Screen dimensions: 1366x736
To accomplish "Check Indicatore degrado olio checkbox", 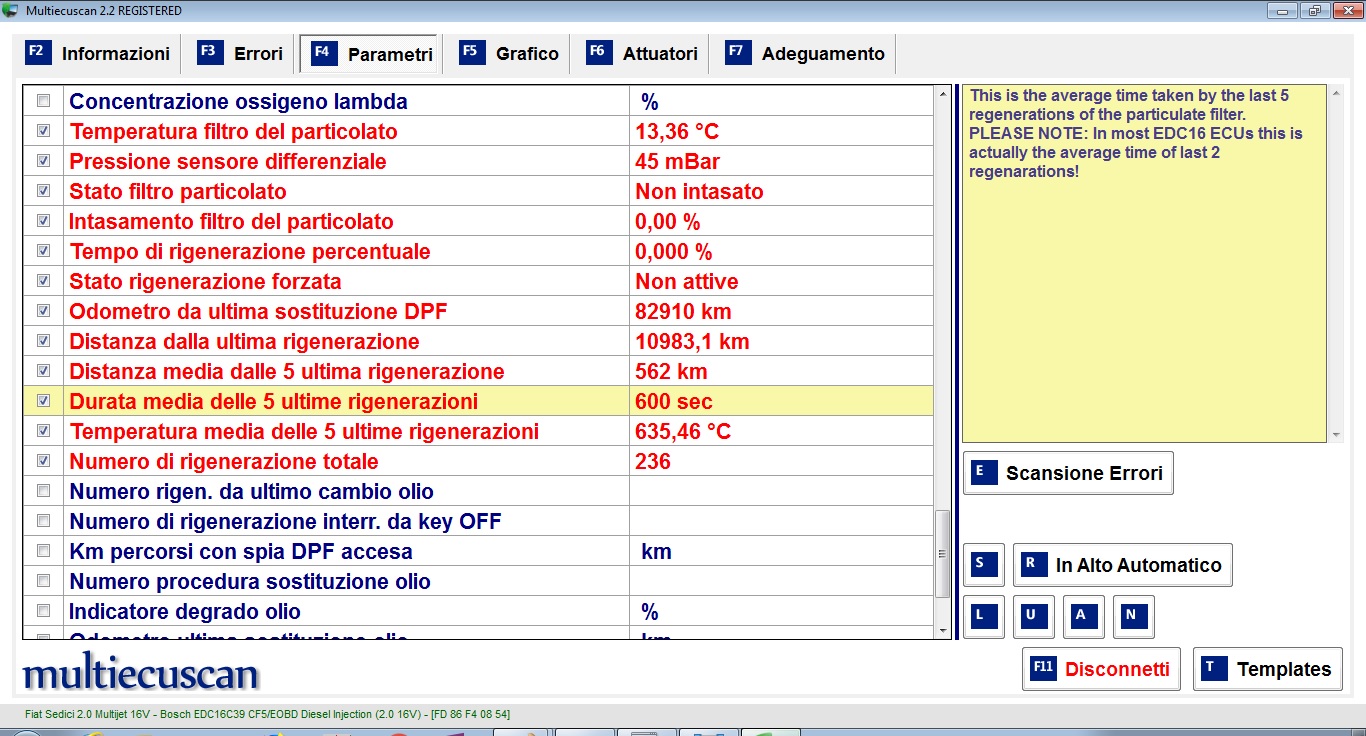I will point(43,611).
